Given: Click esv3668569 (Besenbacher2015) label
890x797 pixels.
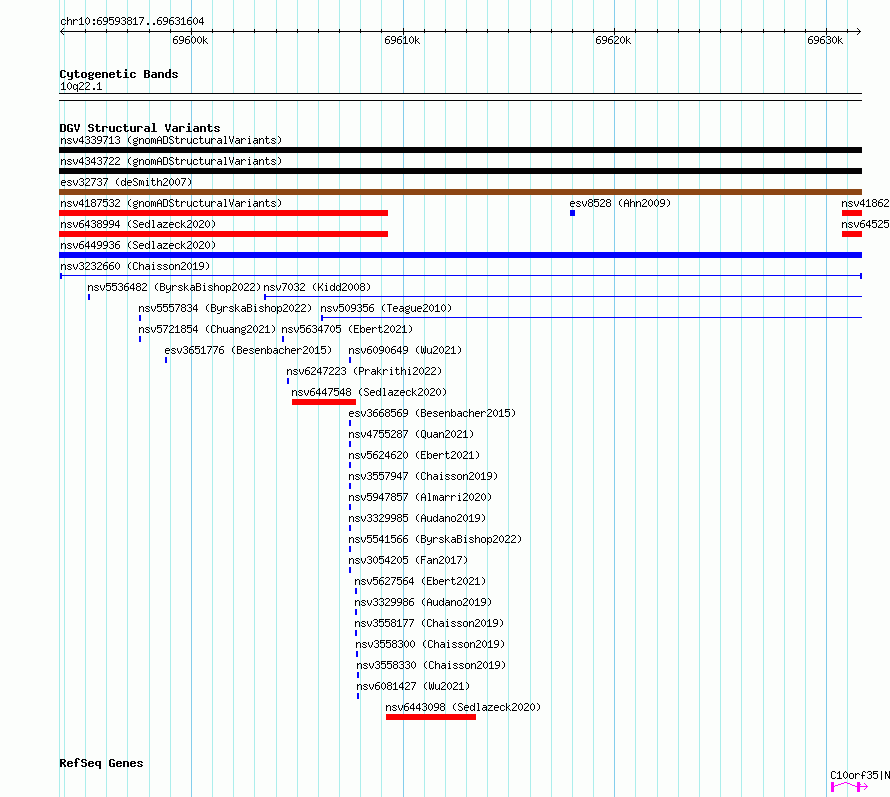Looking at the screenshot, I should 432,413.
